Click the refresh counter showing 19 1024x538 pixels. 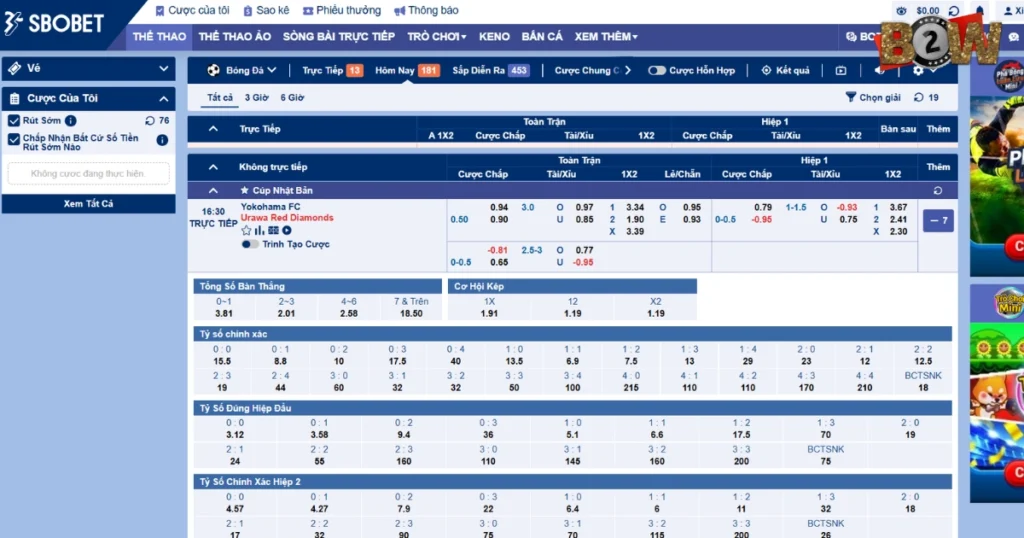coord(927,97)
